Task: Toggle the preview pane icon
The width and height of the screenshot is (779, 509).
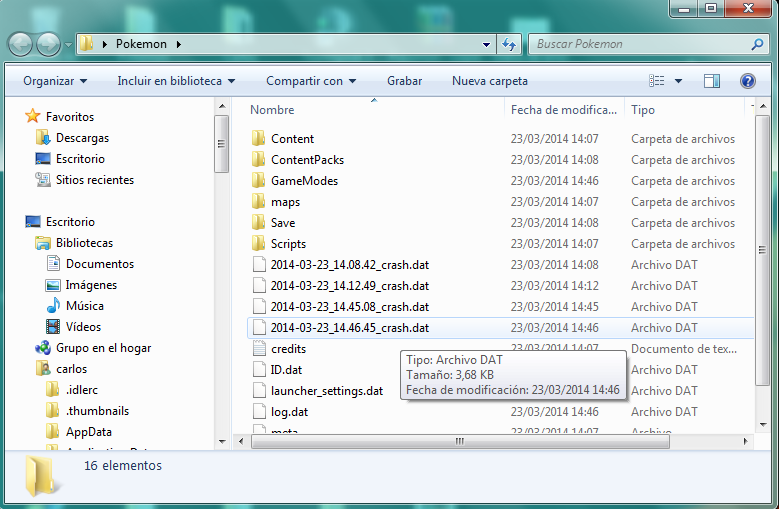Action: (x=711, y=80)
